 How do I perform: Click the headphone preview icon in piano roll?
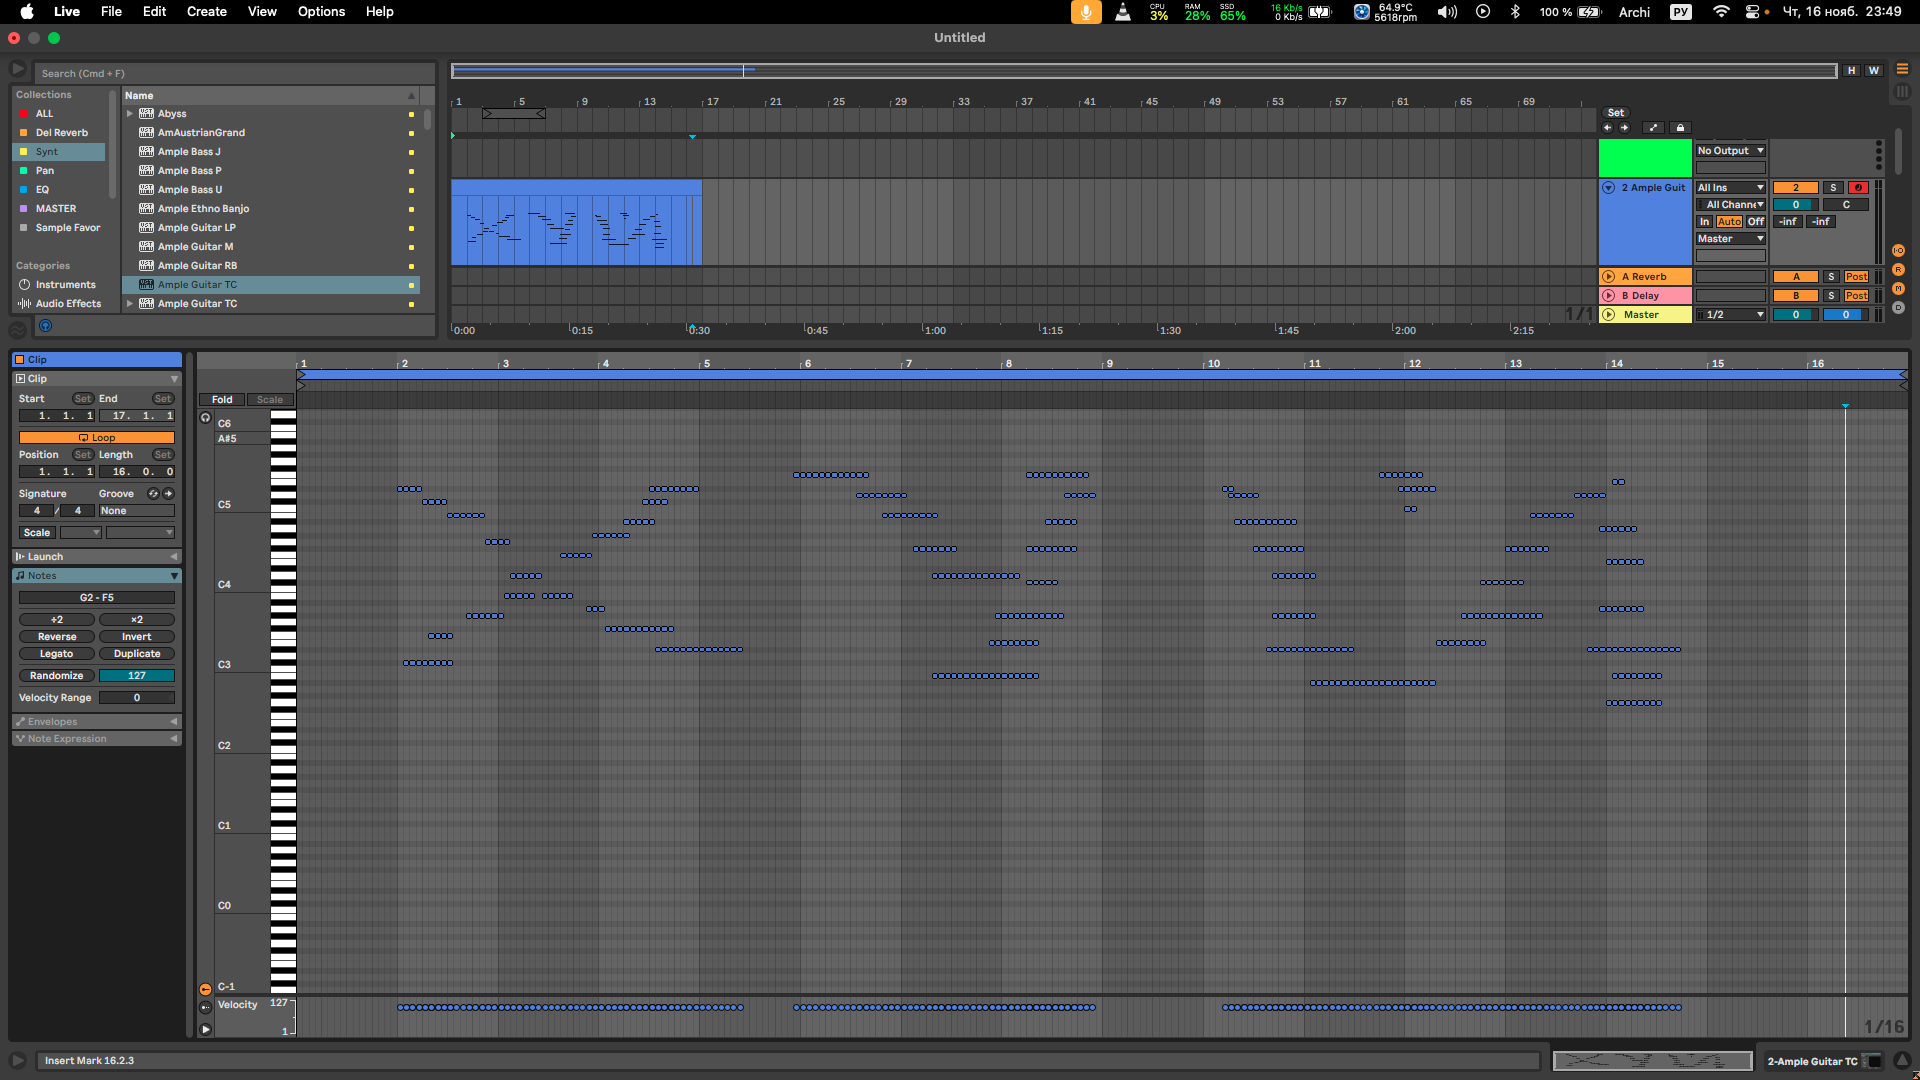(205, 418)
